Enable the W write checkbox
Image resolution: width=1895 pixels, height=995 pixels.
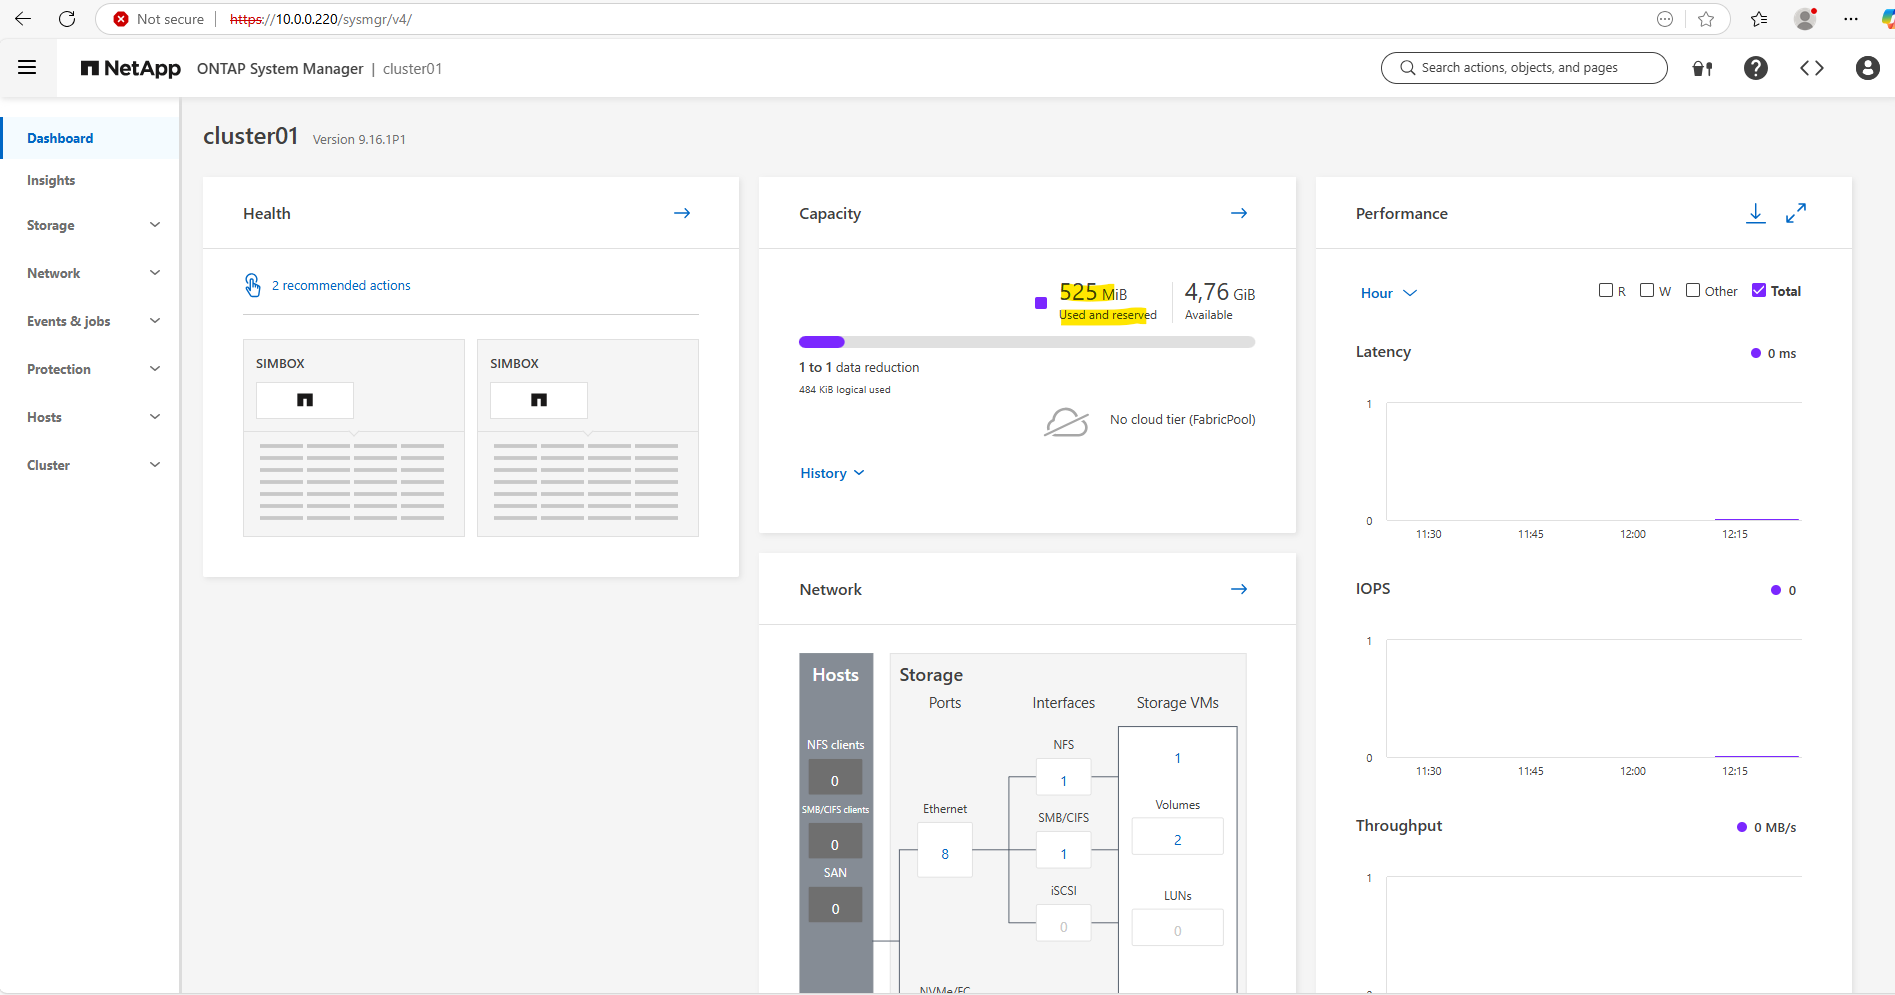coord(1646,290)
